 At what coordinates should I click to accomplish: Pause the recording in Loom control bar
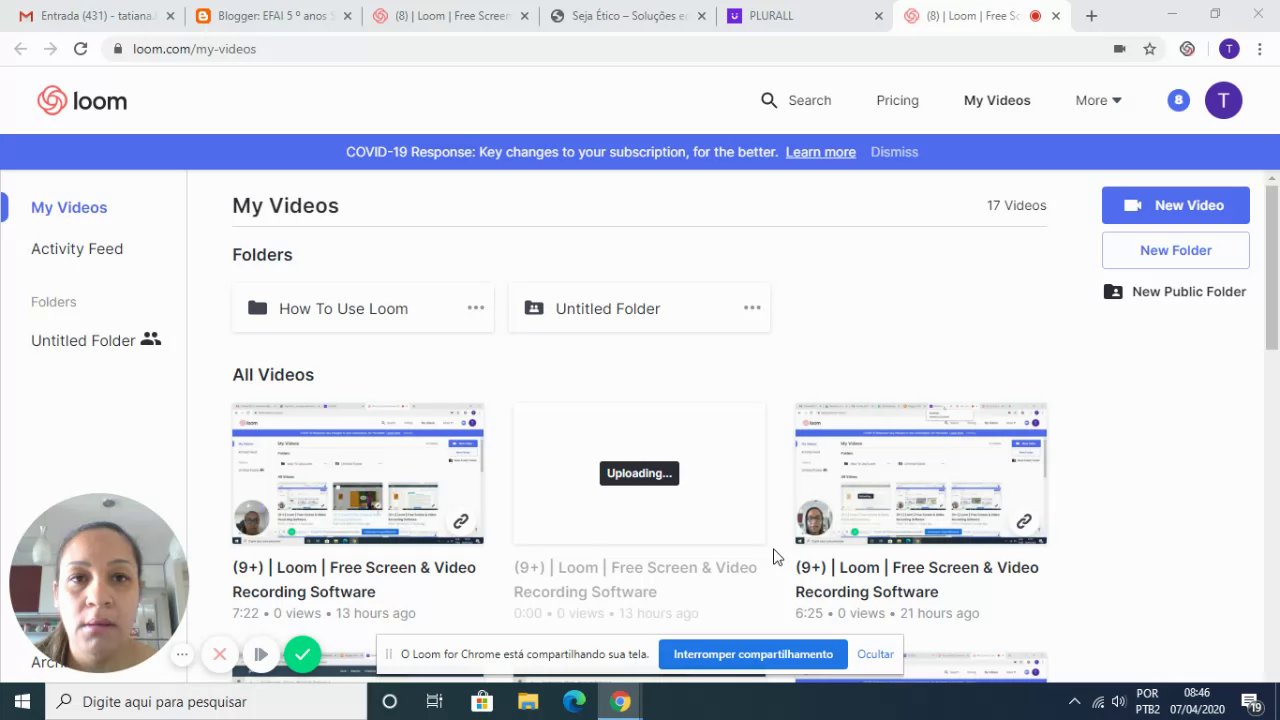pos(260,654)
